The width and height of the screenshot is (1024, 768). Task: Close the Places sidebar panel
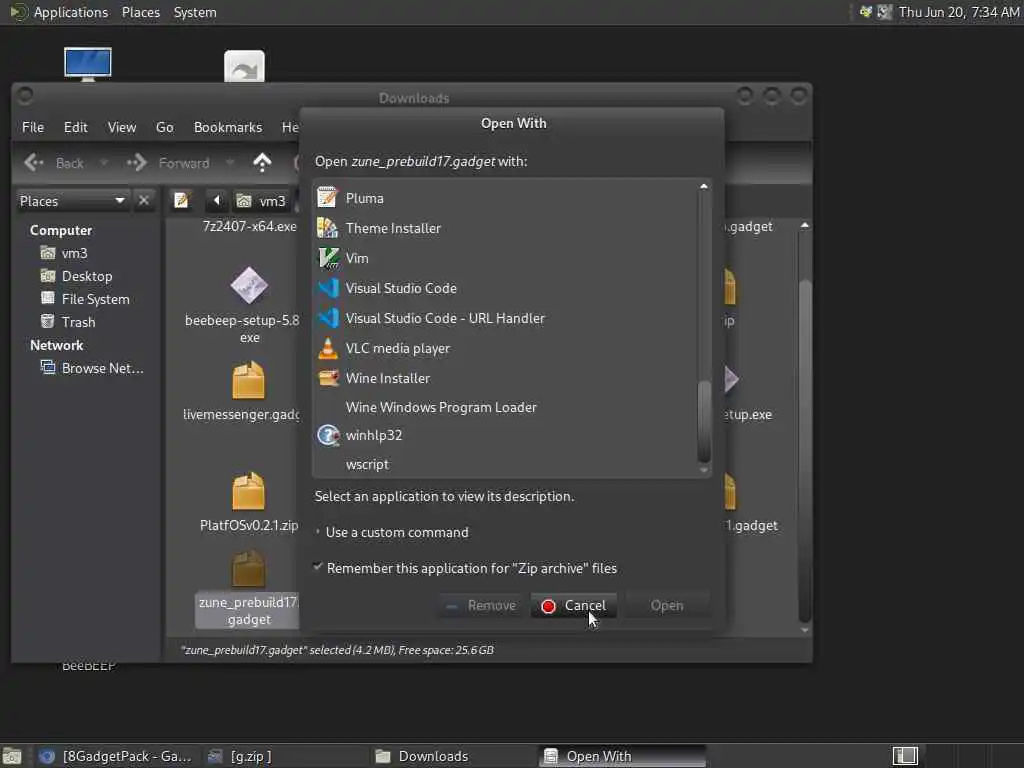pyautogui.click(x=144, y=200)
